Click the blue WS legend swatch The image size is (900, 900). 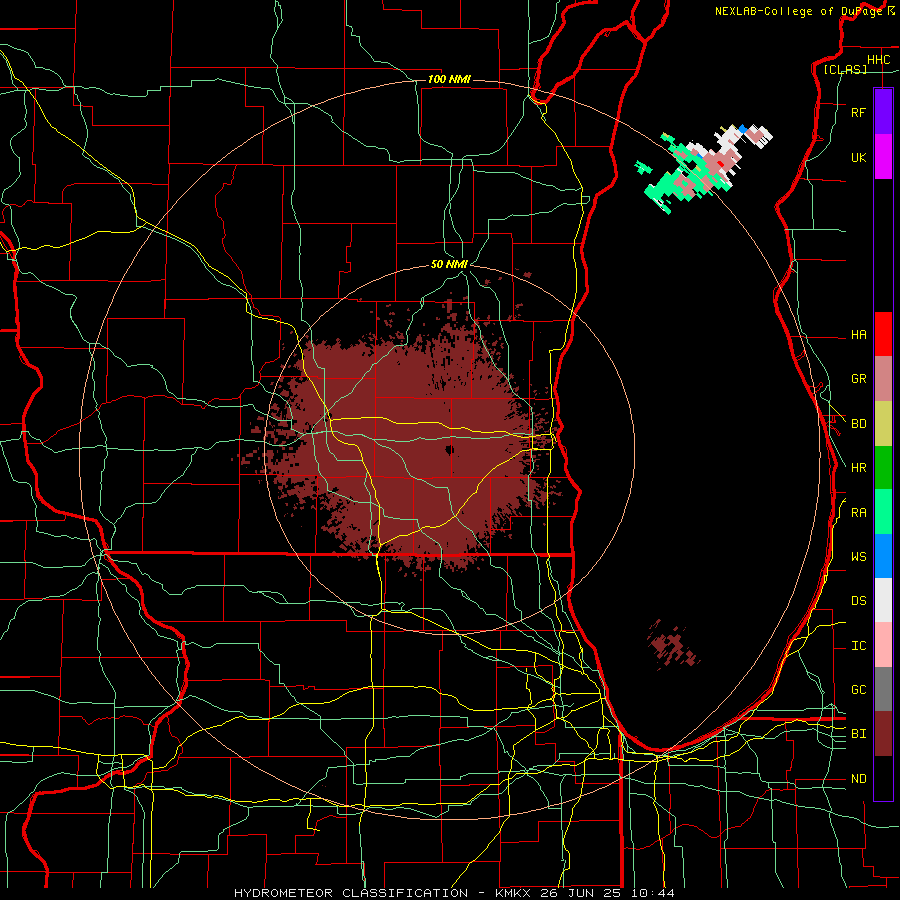click(x=883, y=556)
